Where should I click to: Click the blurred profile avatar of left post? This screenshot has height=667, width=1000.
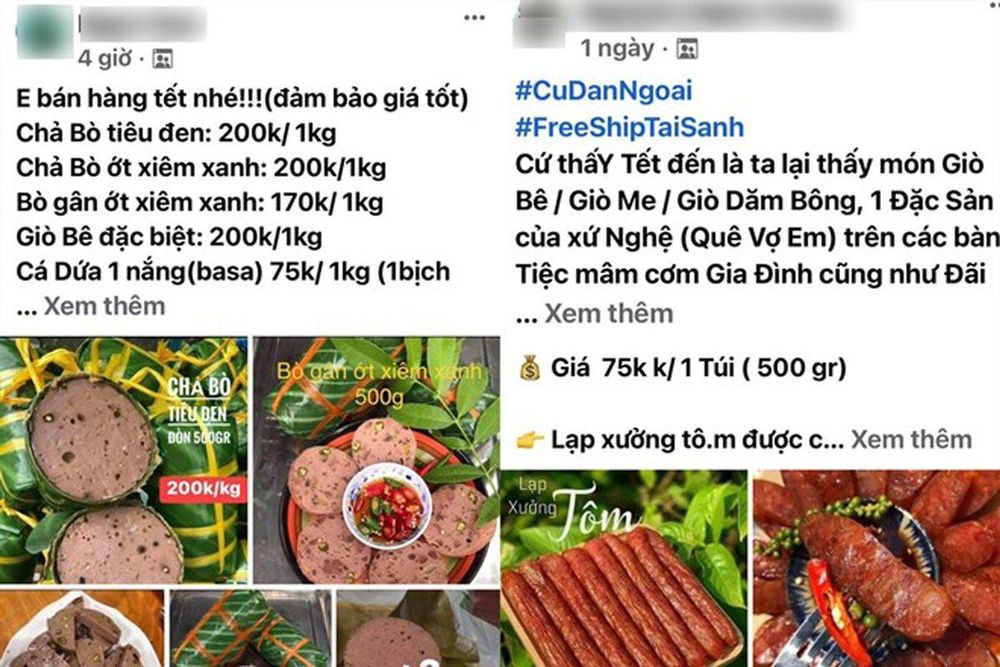[x=43, y=32]
